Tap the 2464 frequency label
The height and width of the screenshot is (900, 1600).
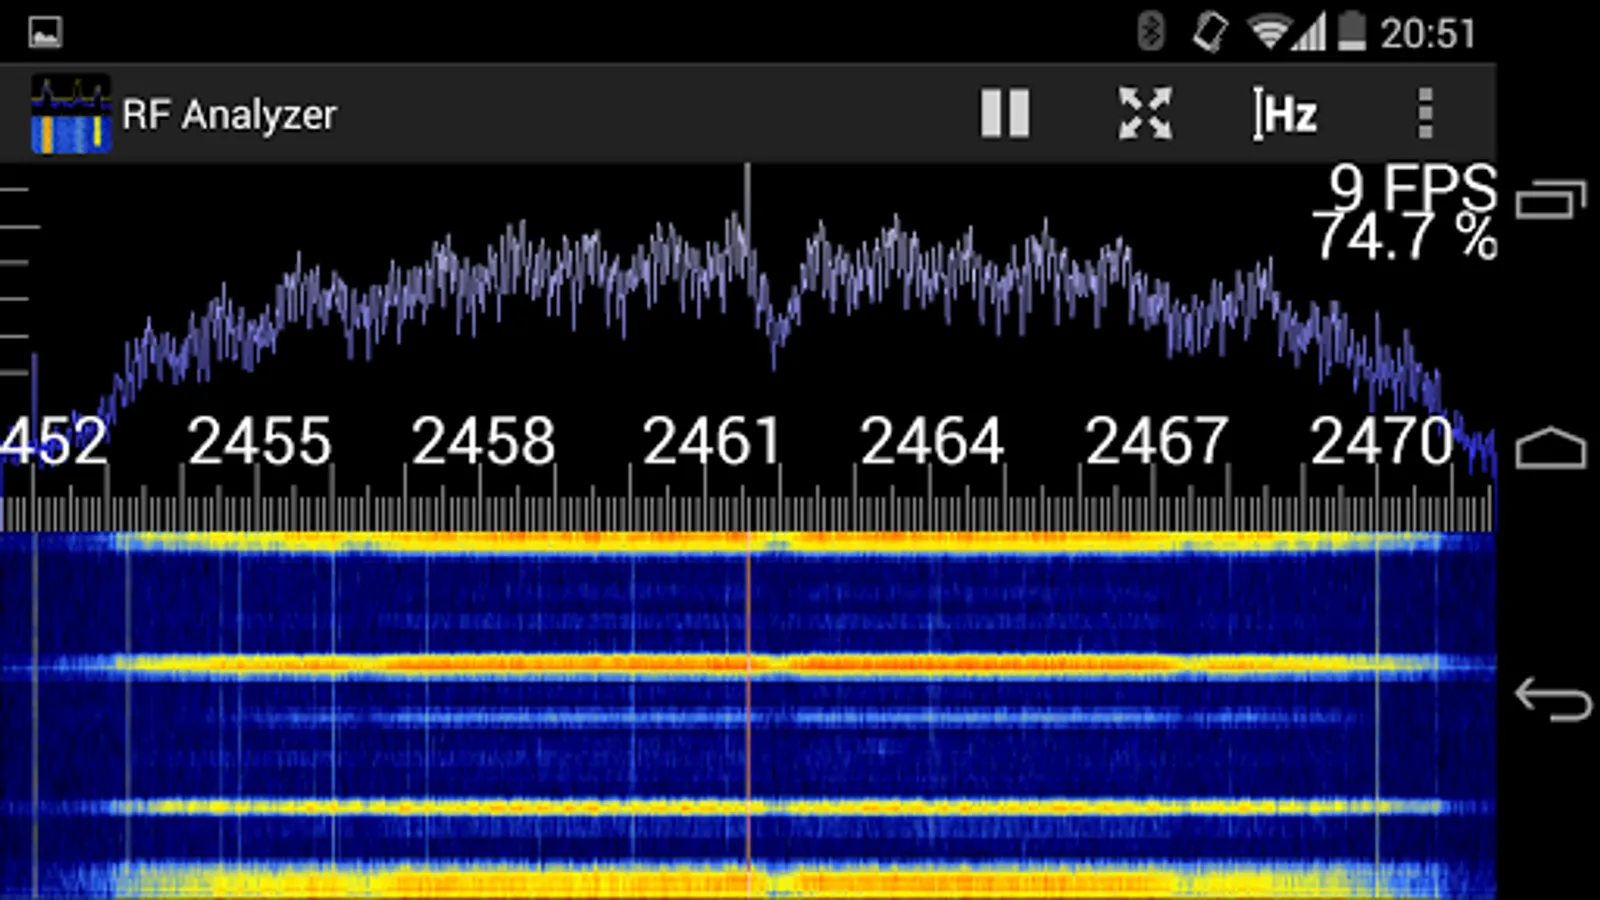pyautogui.click(x=932, y=441)
